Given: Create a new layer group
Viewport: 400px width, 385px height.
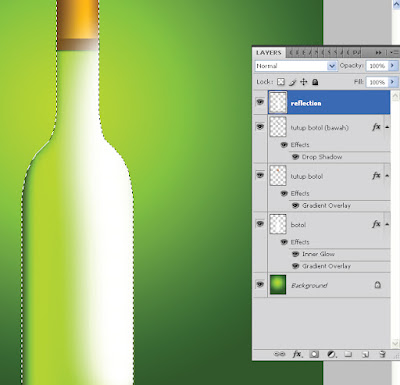Looking at the screenshot, I should (348, 354).
